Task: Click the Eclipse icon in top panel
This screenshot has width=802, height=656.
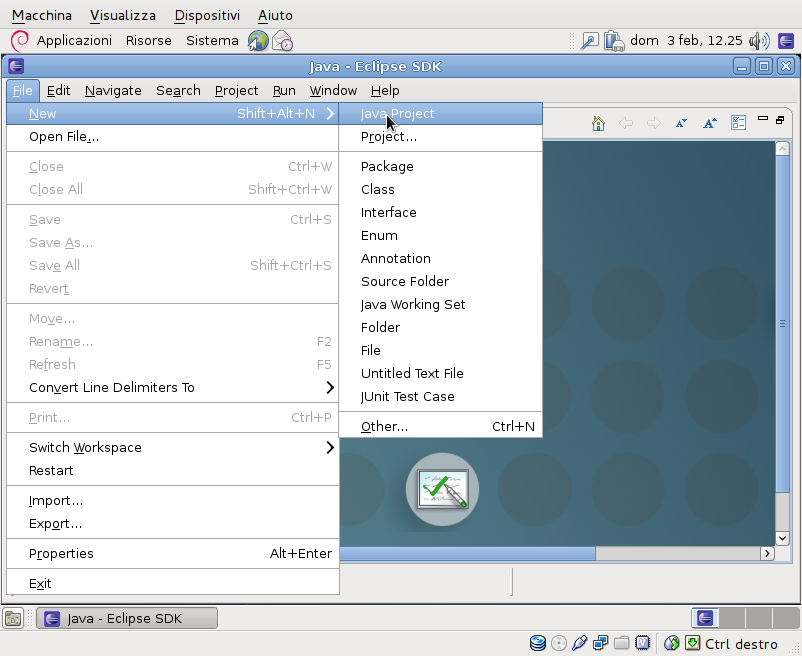Action: click(x=786, y=41)
